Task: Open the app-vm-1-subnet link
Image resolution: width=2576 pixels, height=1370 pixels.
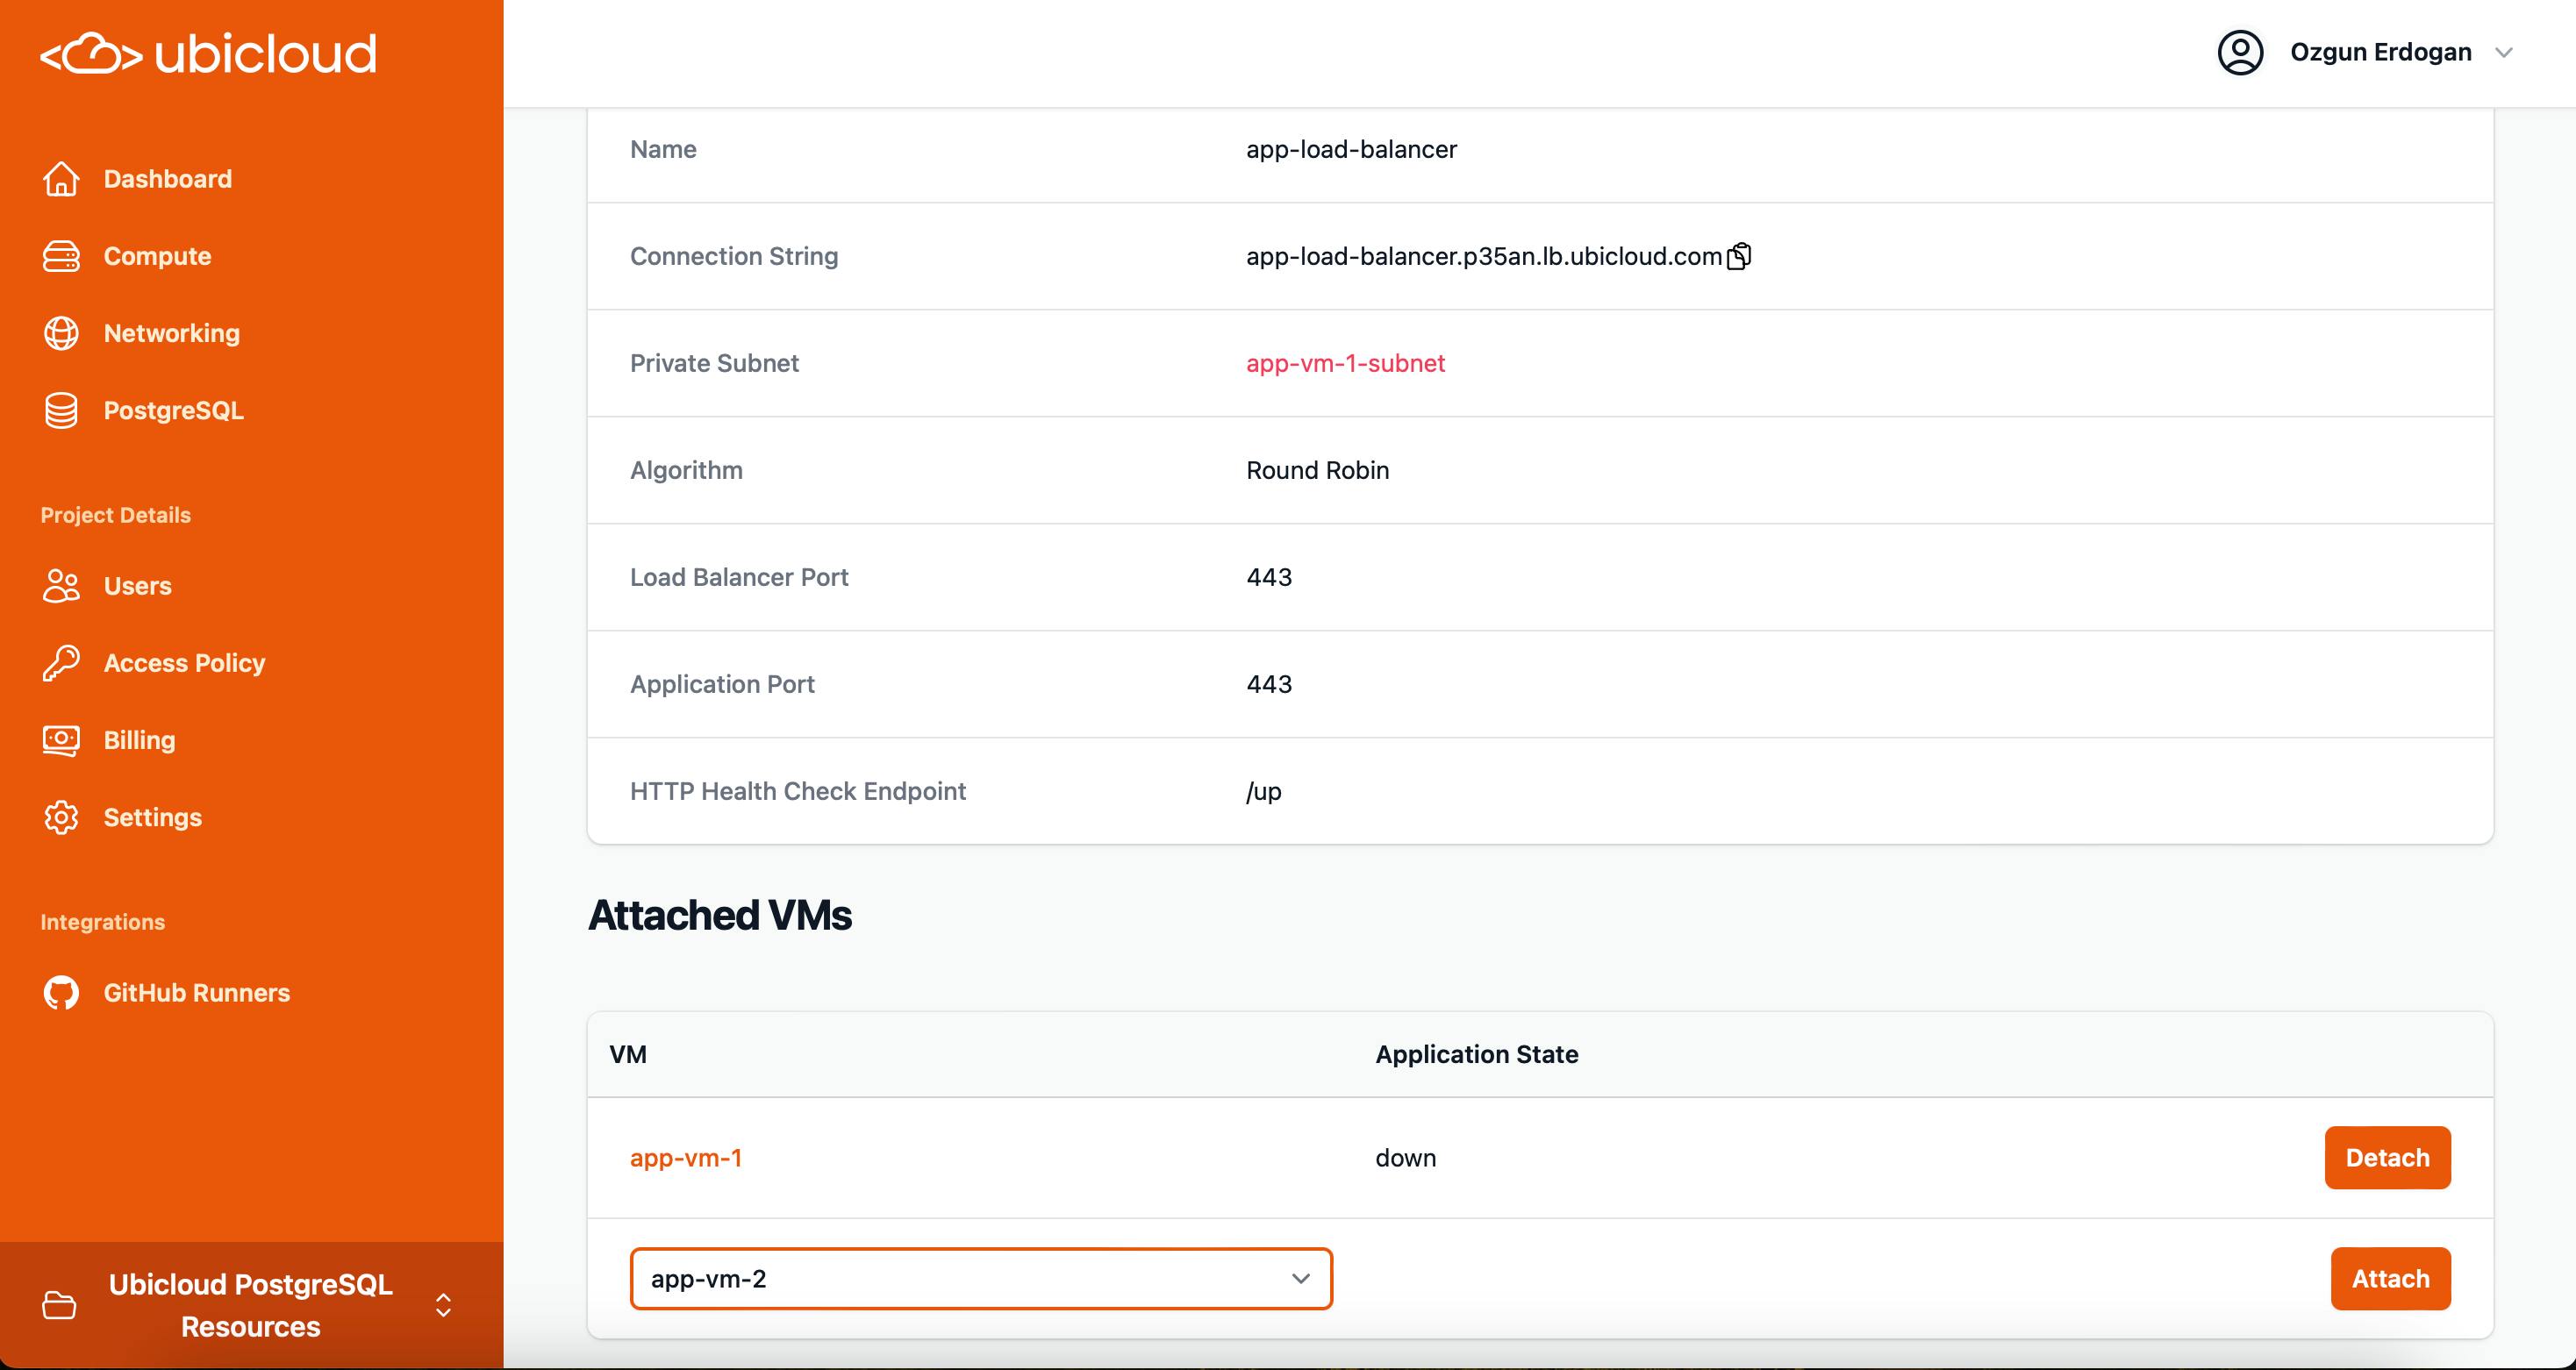Action: tap(1345, 363)
